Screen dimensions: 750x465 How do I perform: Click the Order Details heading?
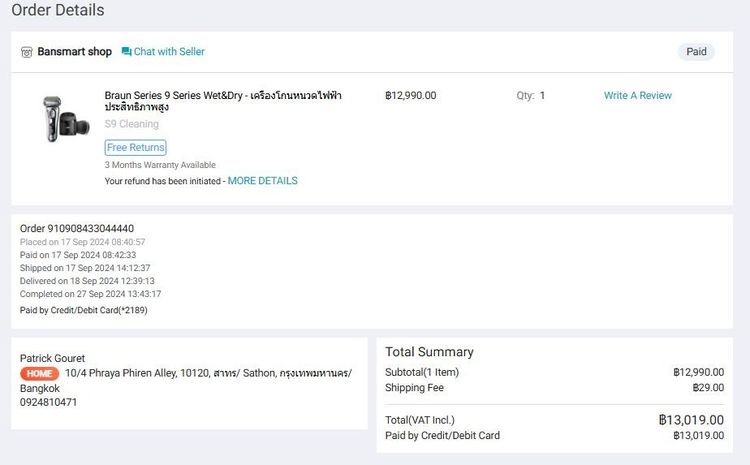click(x=58, y=10)
